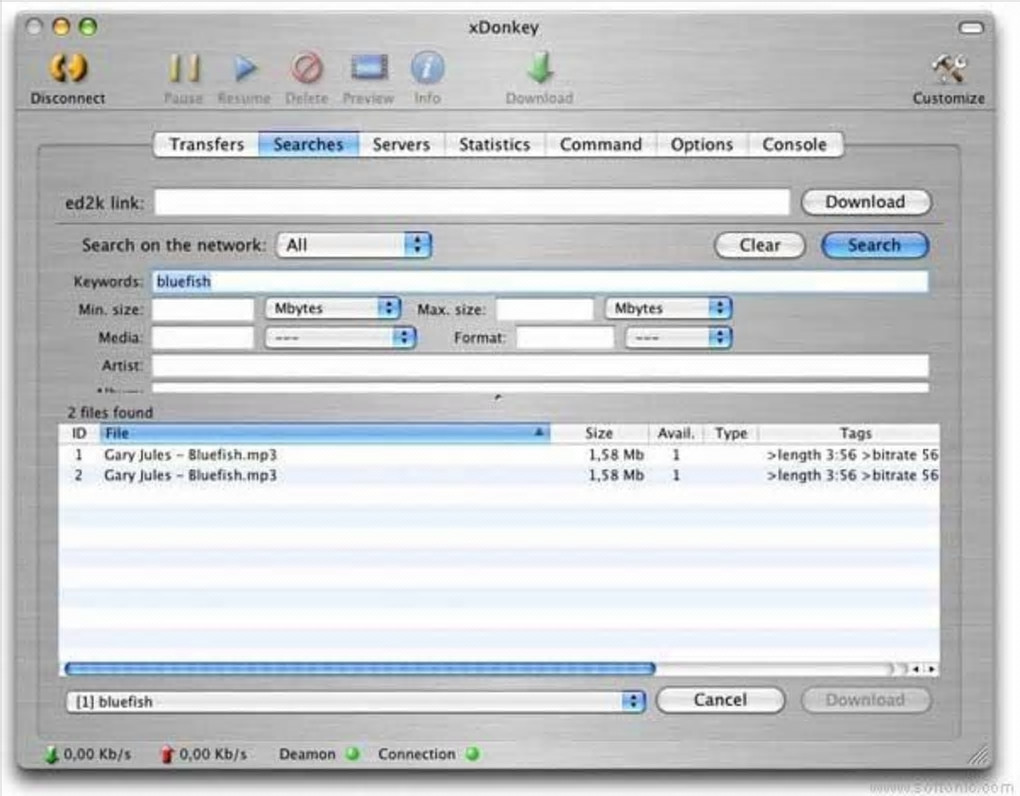
Task: Sort results by the File column header
Action: point(325,434)
